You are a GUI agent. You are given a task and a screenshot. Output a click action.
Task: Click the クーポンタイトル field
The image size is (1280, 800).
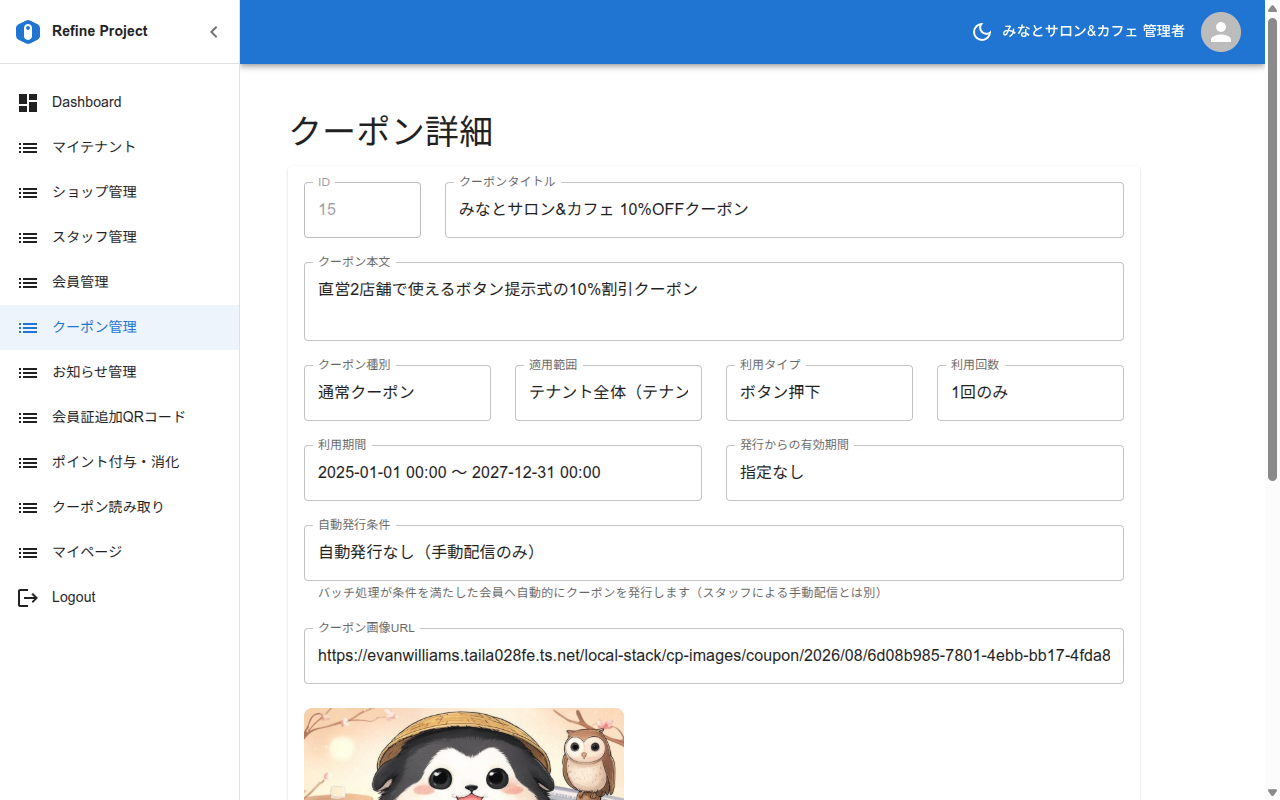[784, 210]
